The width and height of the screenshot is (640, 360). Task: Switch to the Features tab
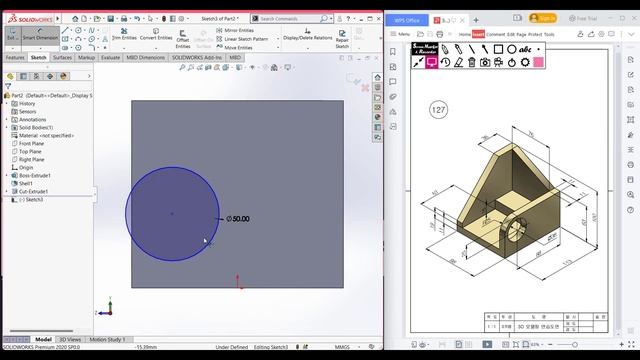pyautogui.click(x=16, y=58)
